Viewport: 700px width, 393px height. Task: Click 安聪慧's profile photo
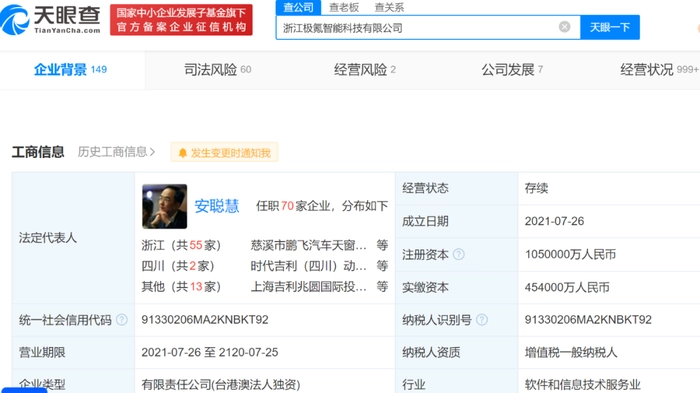[164, 206]
